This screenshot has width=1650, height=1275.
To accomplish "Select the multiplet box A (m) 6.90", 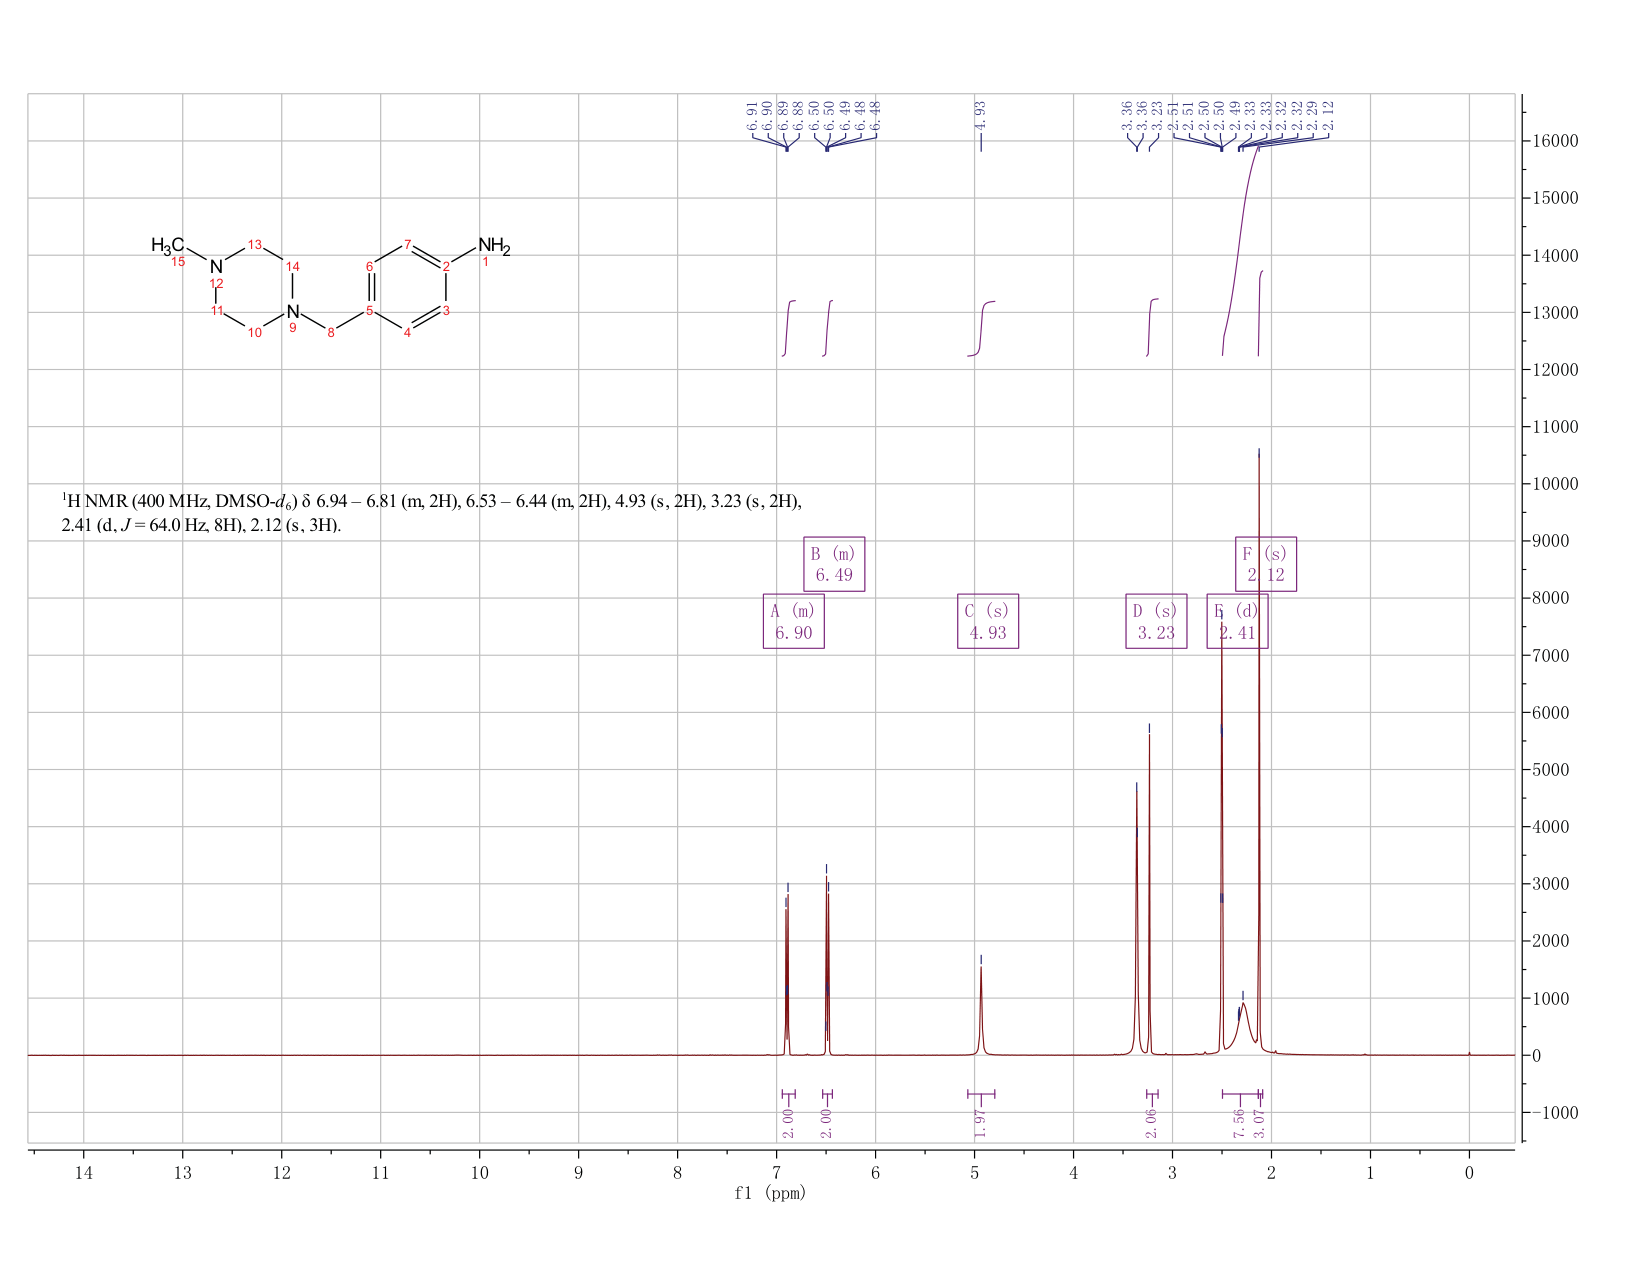I will (x=793, y=621).
